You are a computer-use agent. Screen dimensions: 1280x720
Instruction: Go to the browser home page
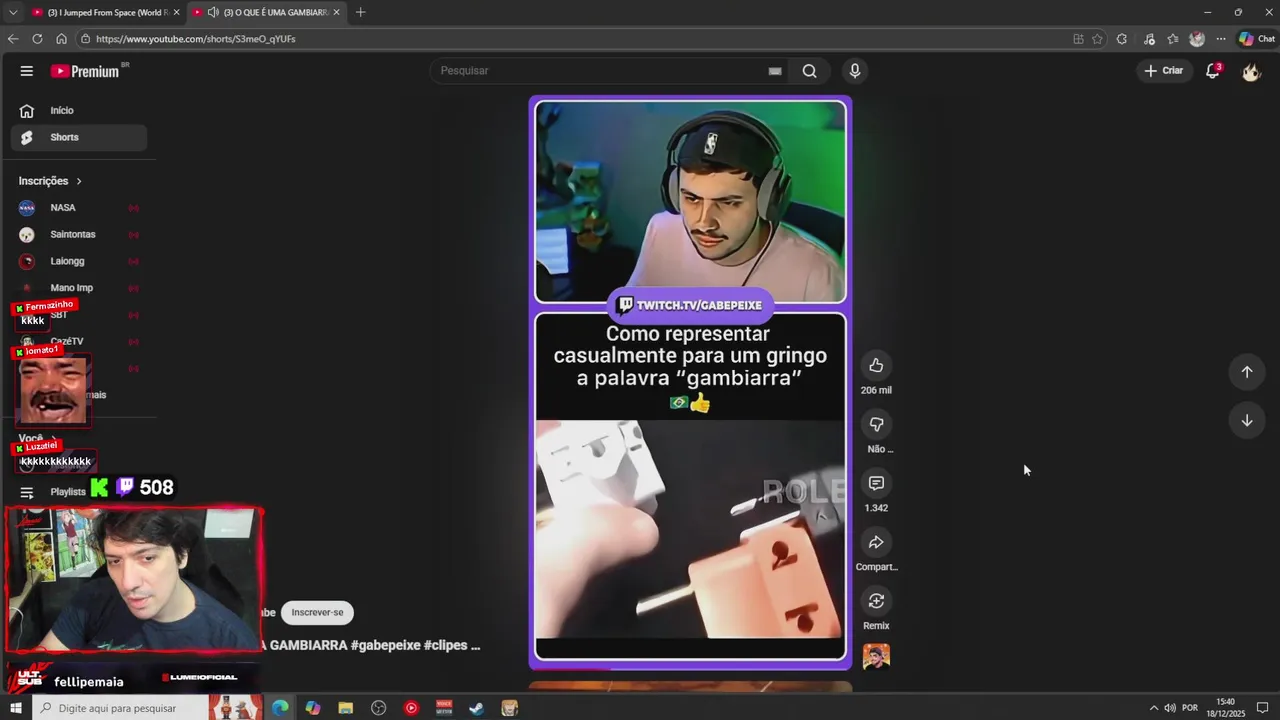[61, 39]
